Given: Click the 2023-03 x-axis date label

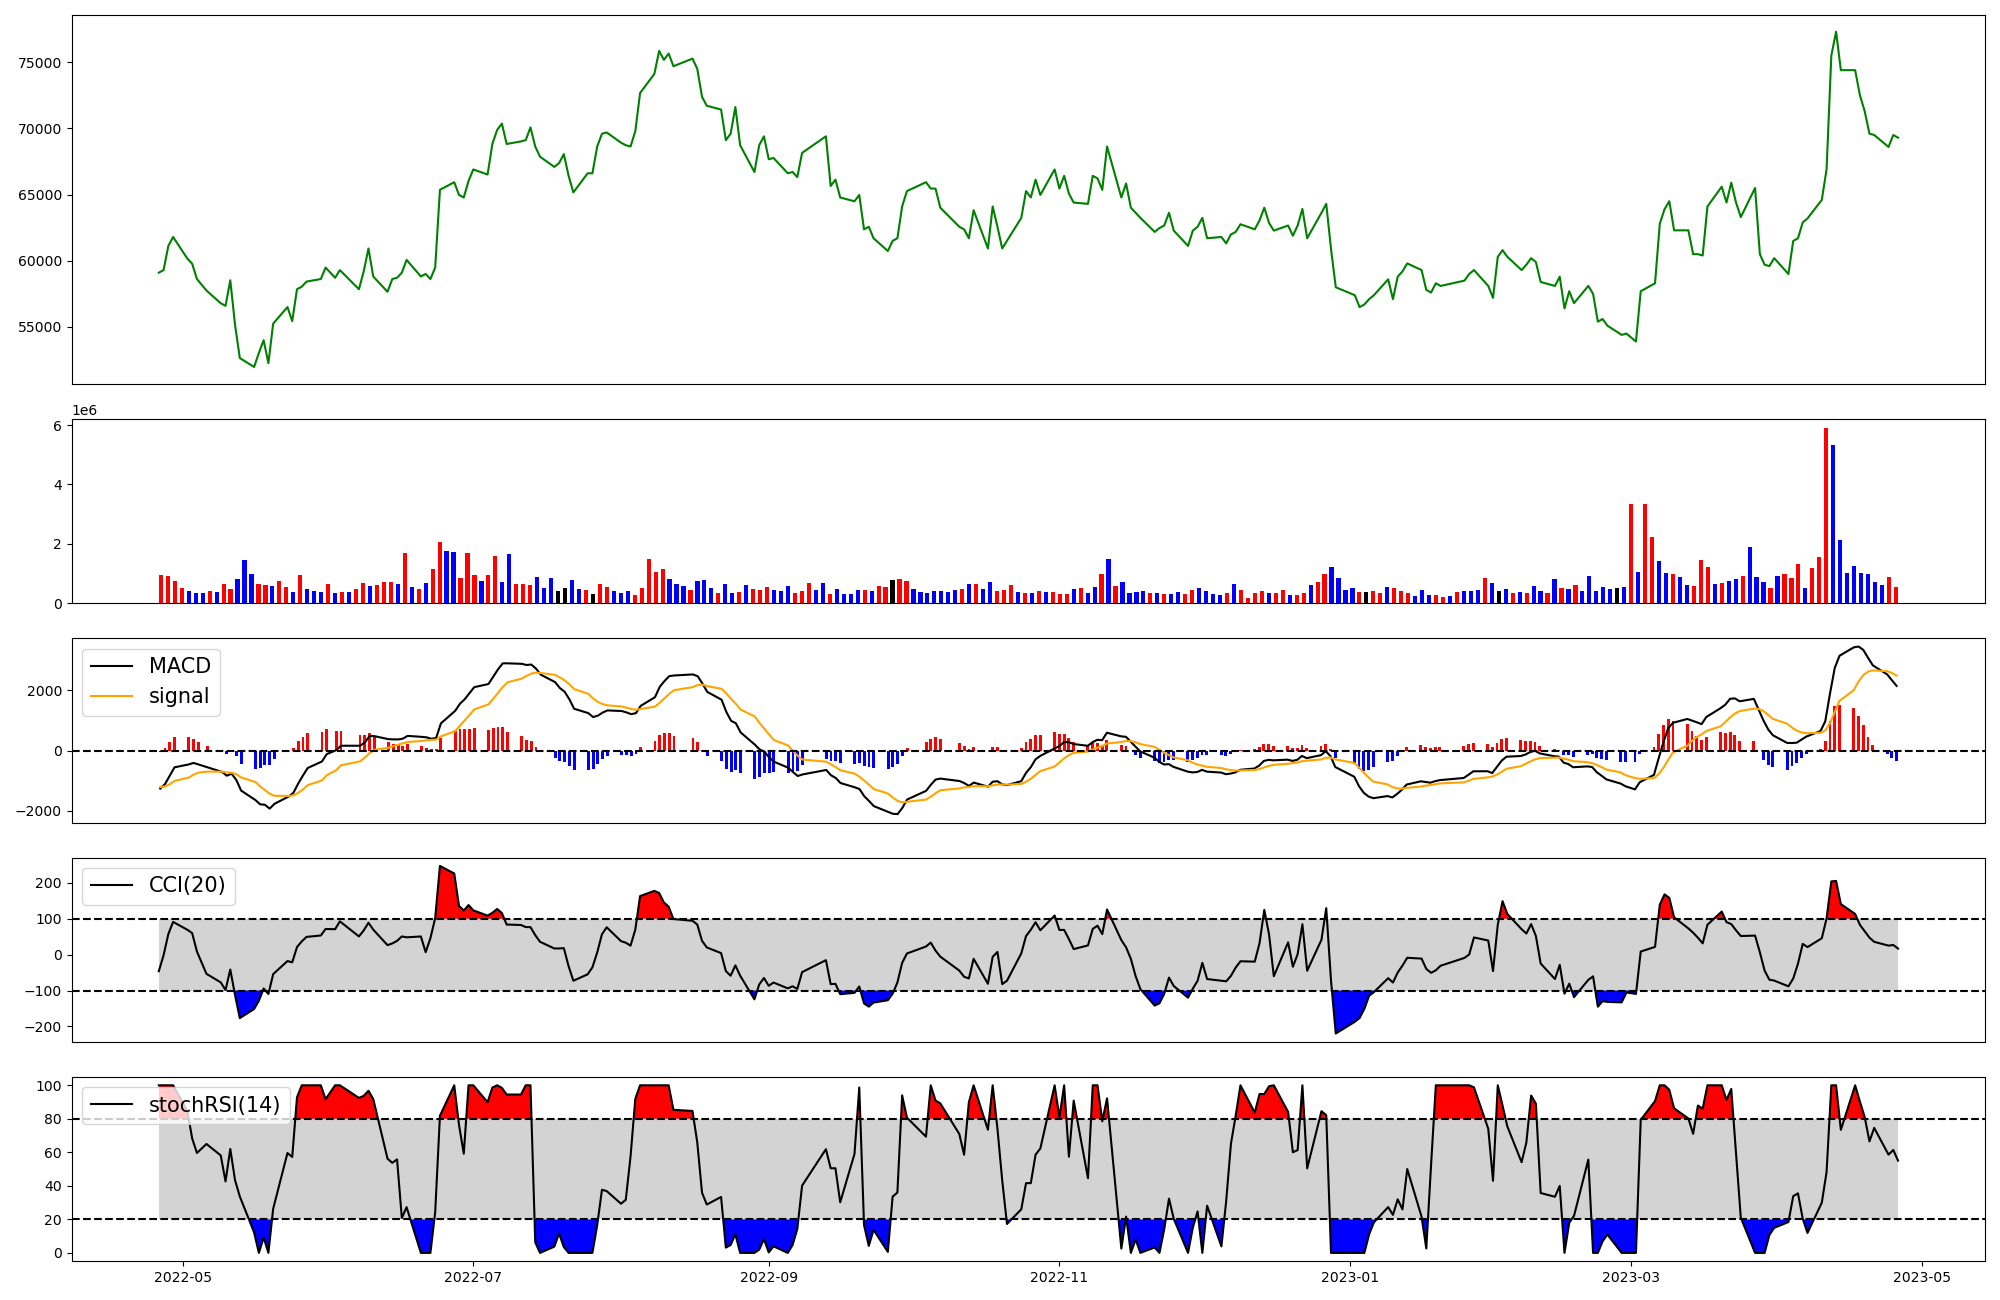Looking at the screenshot, I should (x=1631, y=1277).
